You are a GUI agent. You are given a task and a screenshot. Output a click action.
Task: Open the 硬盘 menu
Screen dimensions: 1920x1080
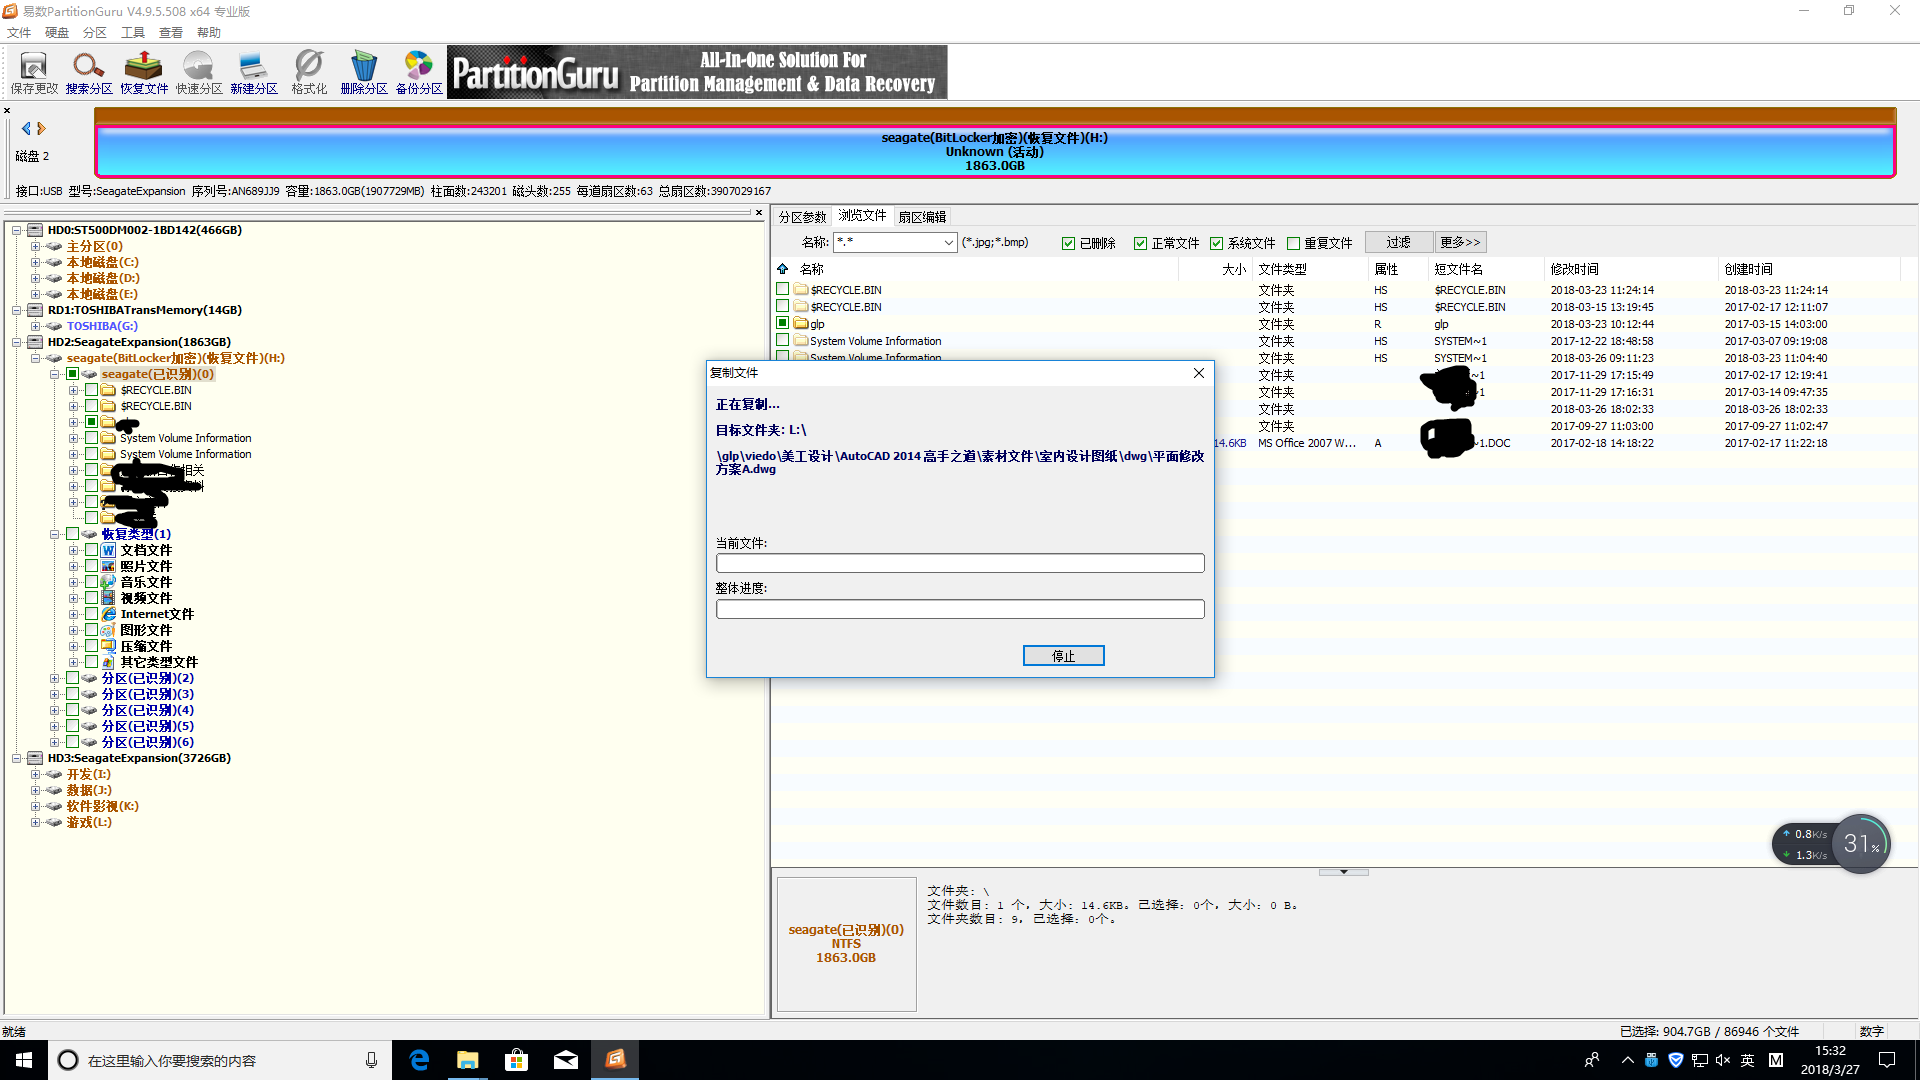point(57,32)
